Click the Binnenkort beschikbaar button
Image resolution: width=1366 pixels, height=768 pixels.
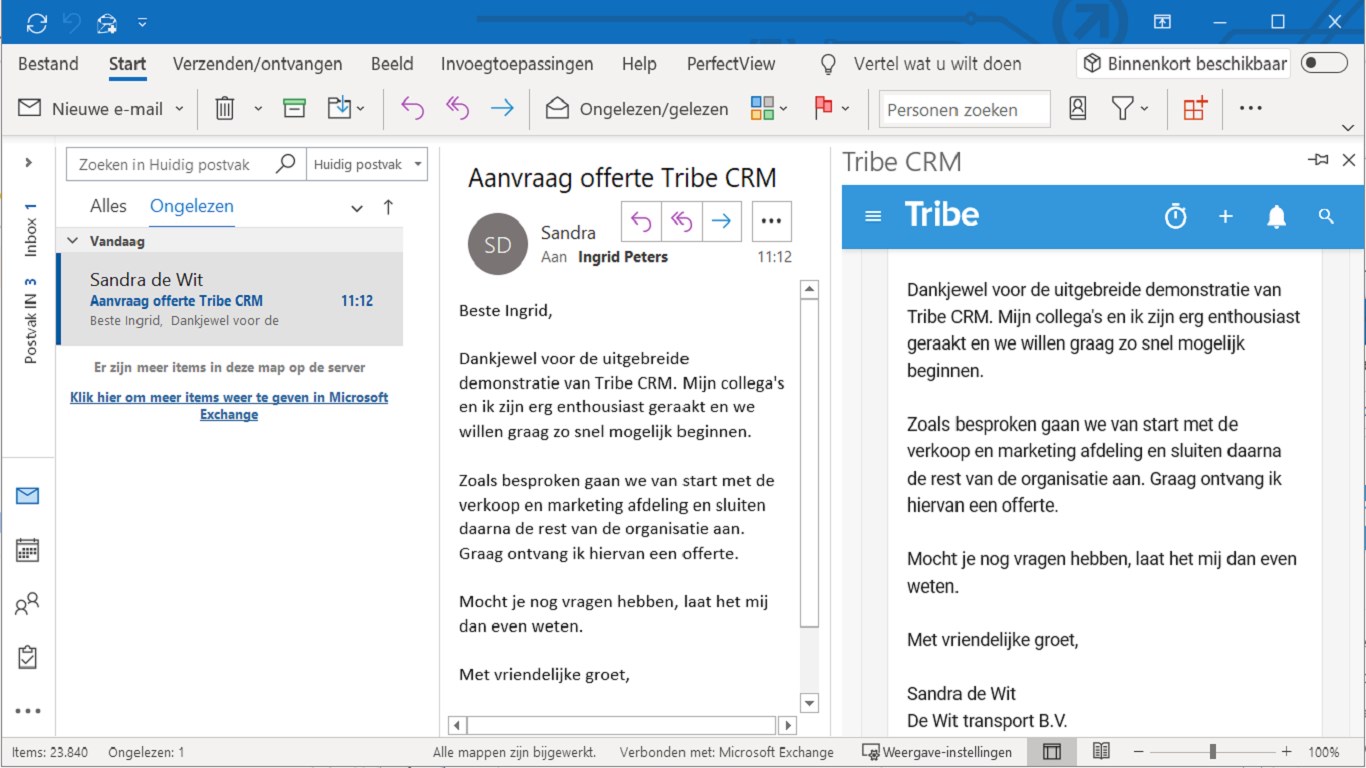1183,64
